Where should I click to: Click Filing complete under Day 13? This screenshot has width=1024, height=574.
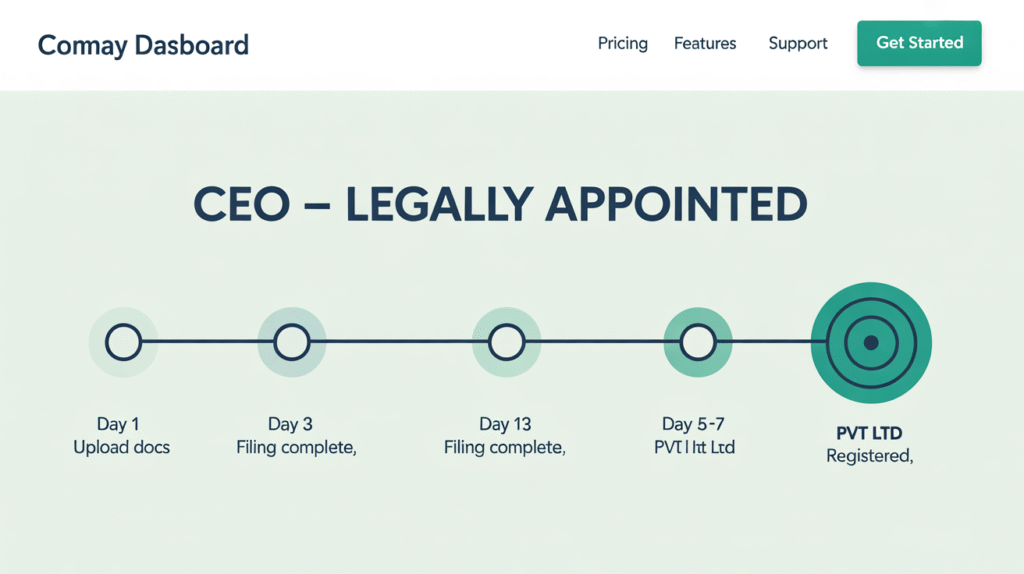[x=504, y=447]
